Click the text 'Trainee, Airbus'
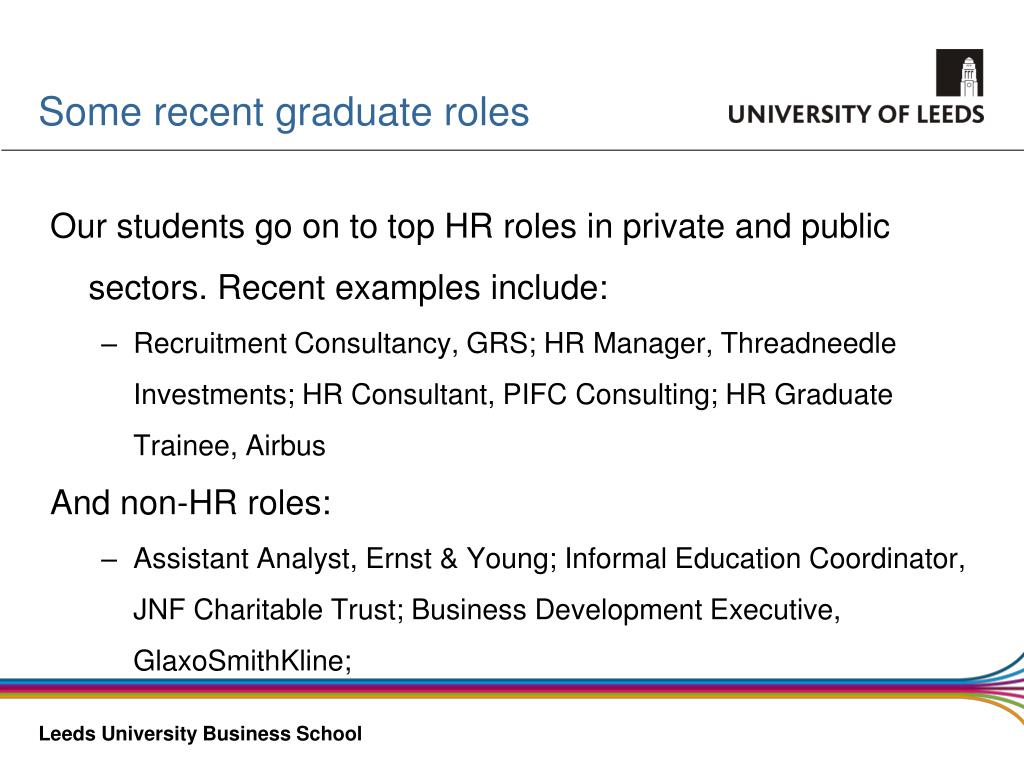The height and width of the screenshot is (768, 1024). click(x=229, y=446)
